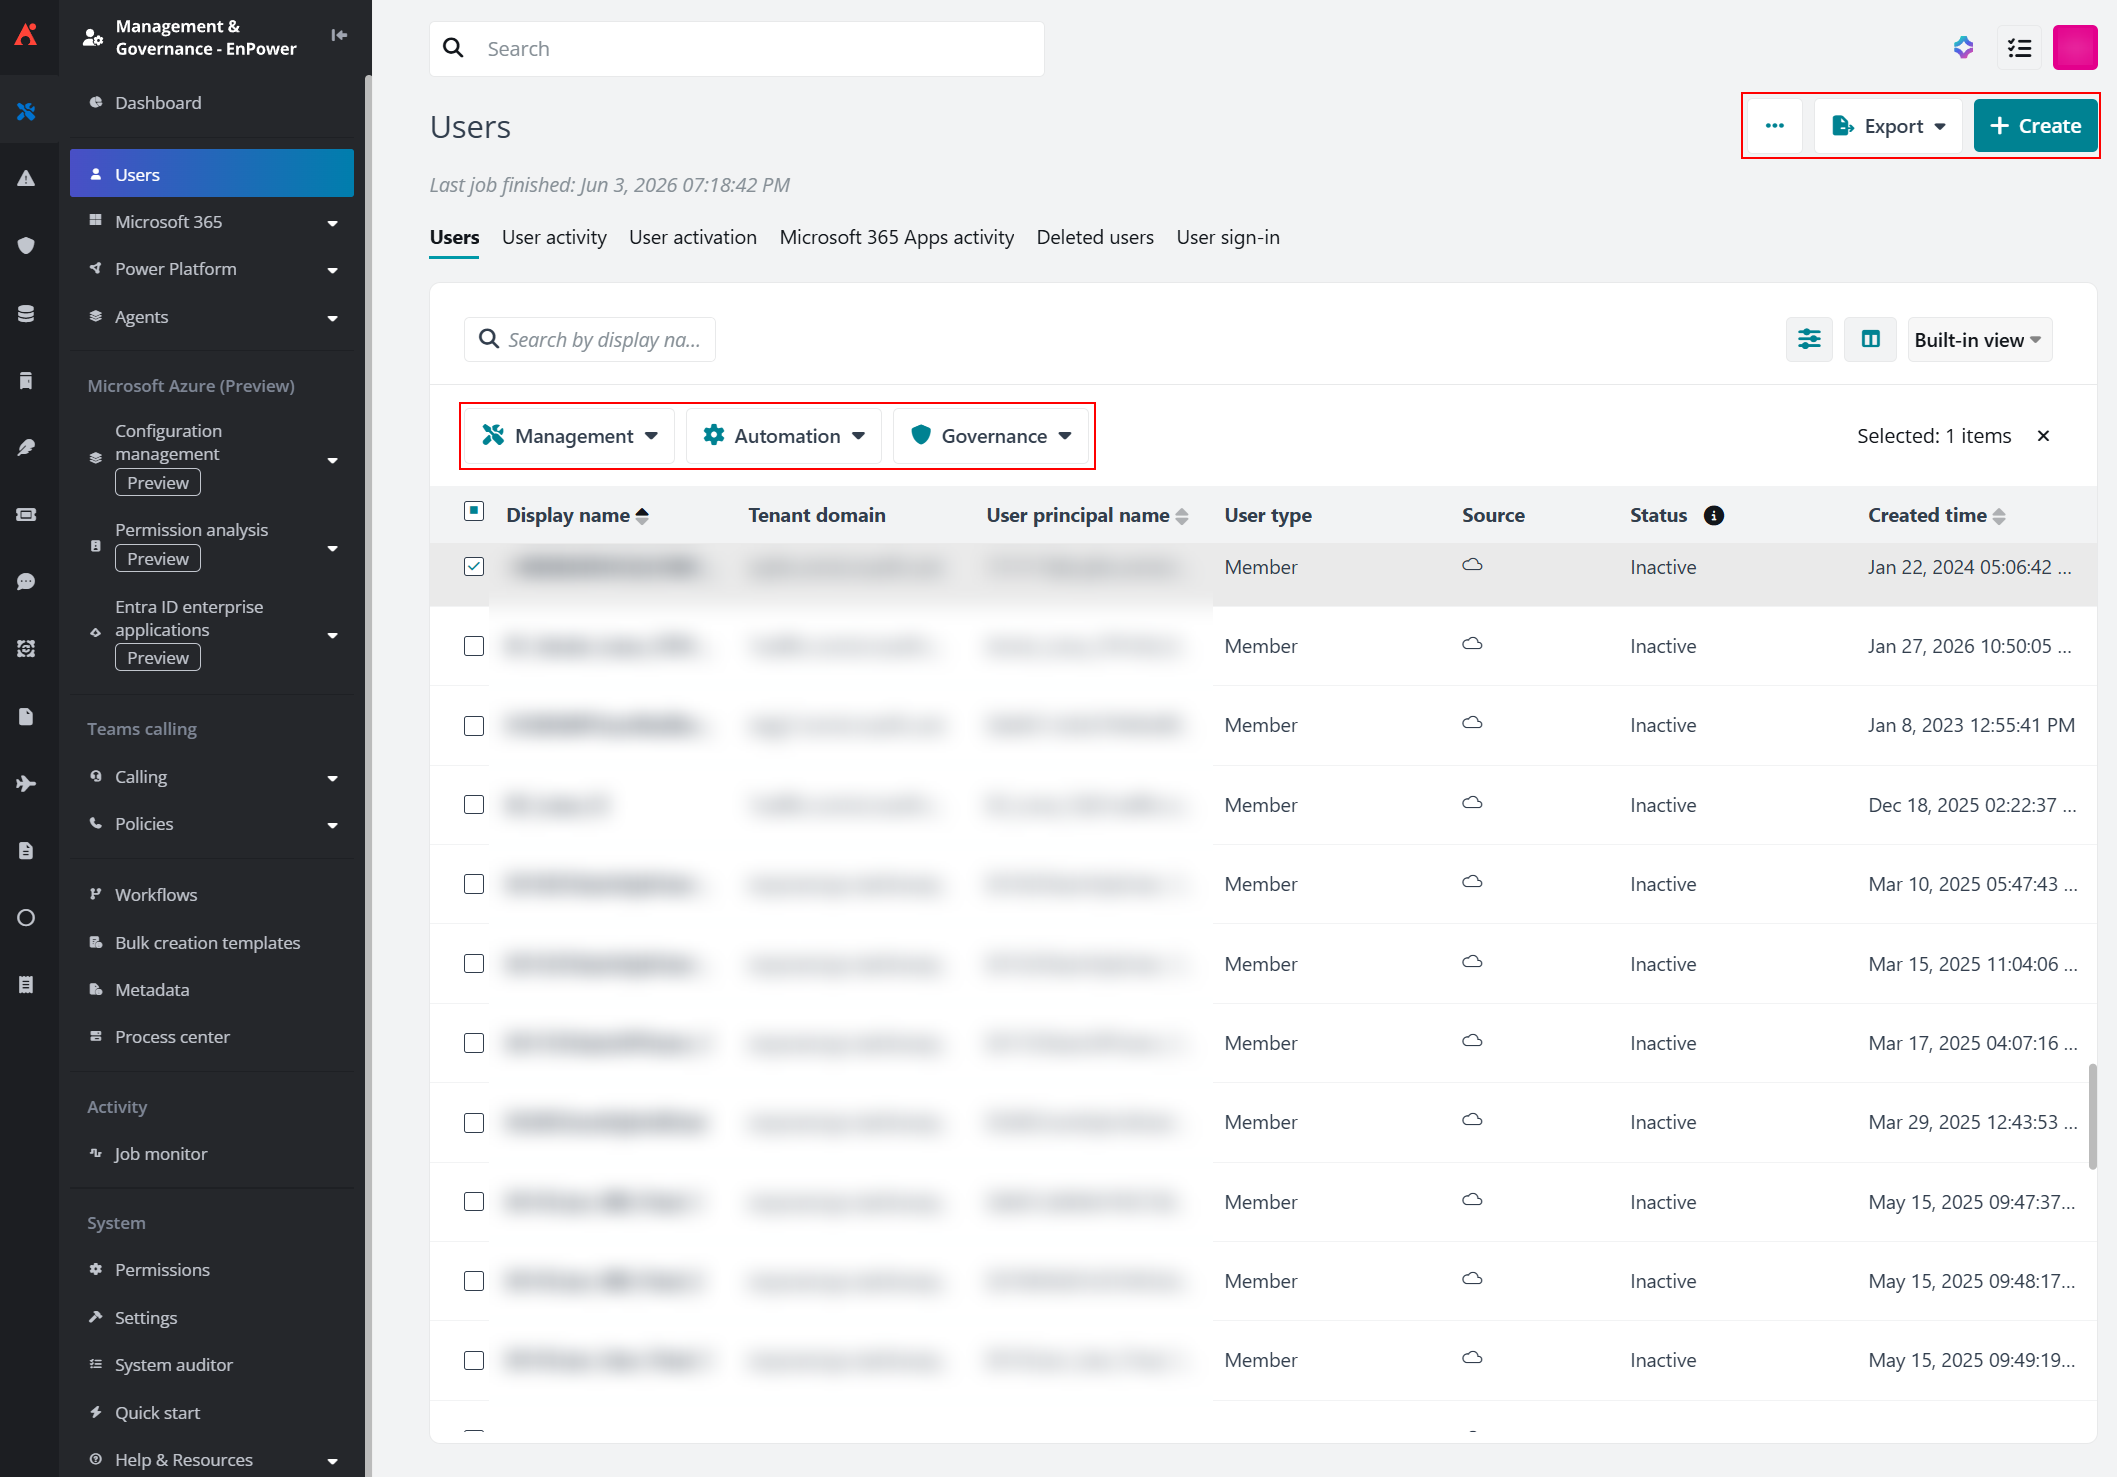Check the Jan 27, 2026 row checkbox
This screenshot has height=1477, width=2117.
tap(474, 646)
